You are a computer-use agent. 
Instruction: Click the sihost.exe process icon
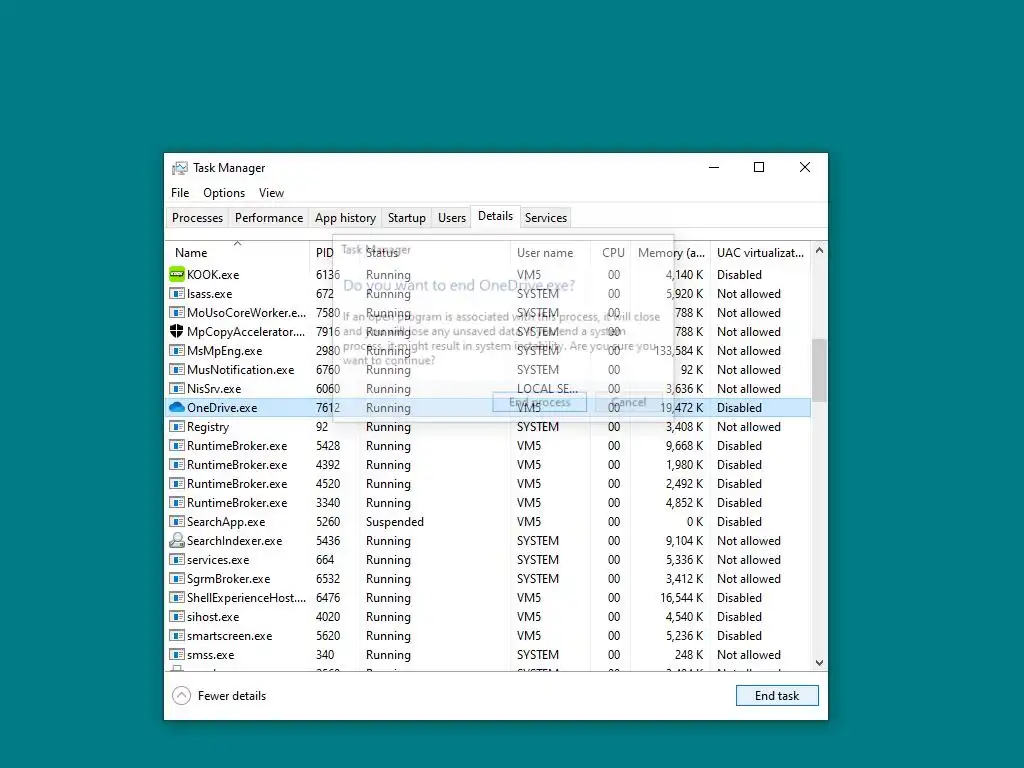[x=176, y=616]
